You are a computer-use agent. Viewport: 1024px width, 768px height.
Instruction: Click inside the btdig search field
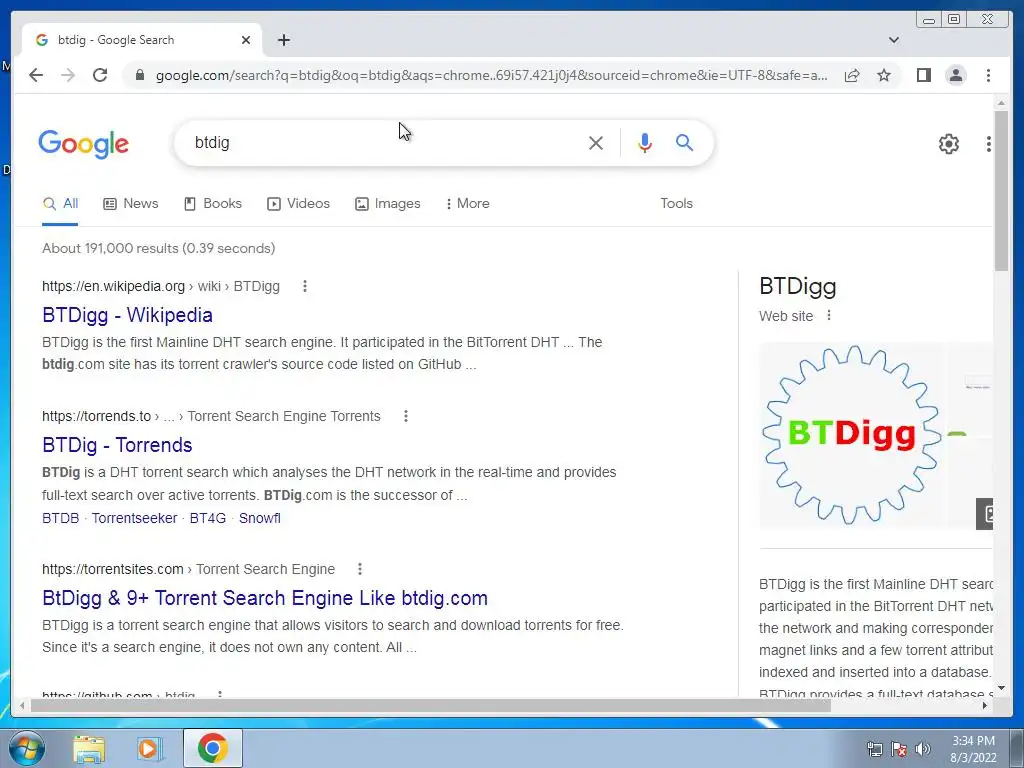coord(385,142)
